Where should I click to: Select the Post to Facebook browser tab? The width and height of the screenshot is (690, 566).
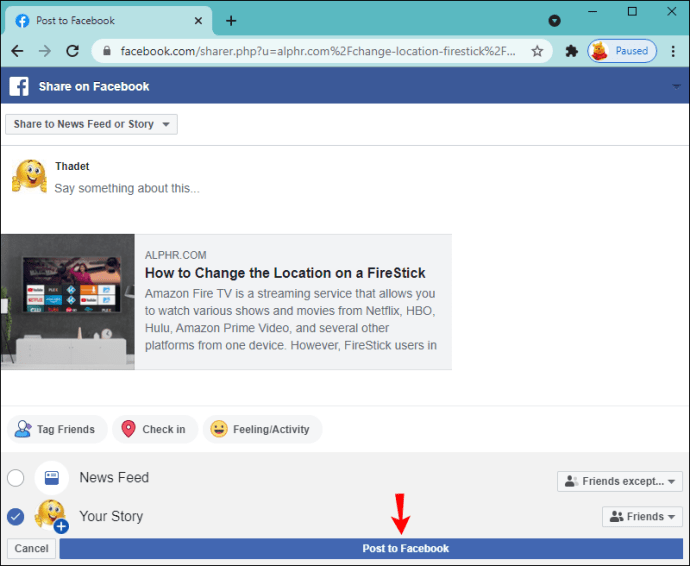pyautogui.click(x=108, y=21)
